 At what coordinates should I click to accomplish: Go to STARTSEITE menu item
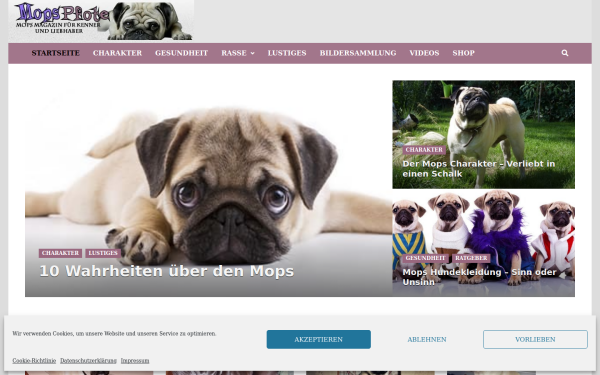coord(55,53)
